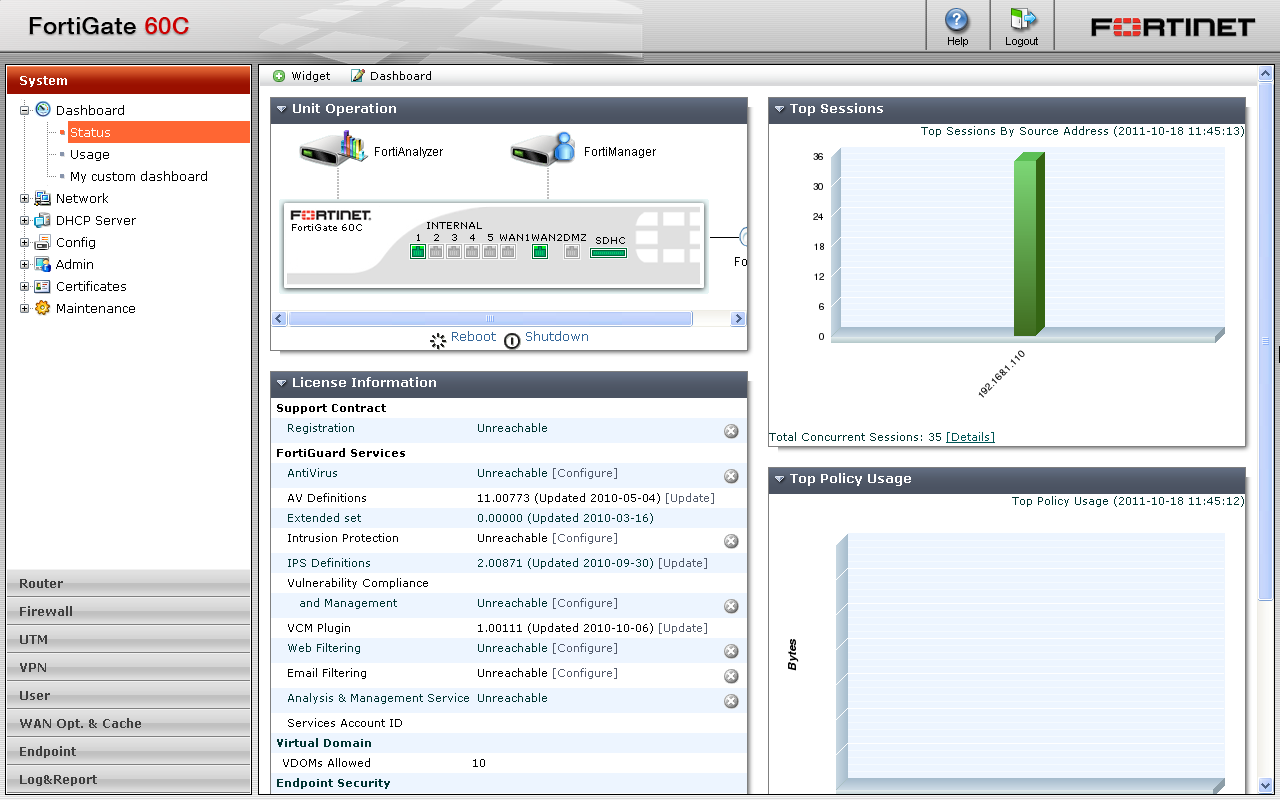This screenshot has height=800, width=1280.
Task: Click the Vulnerability Management unreachable status icon
Action: 731,606
